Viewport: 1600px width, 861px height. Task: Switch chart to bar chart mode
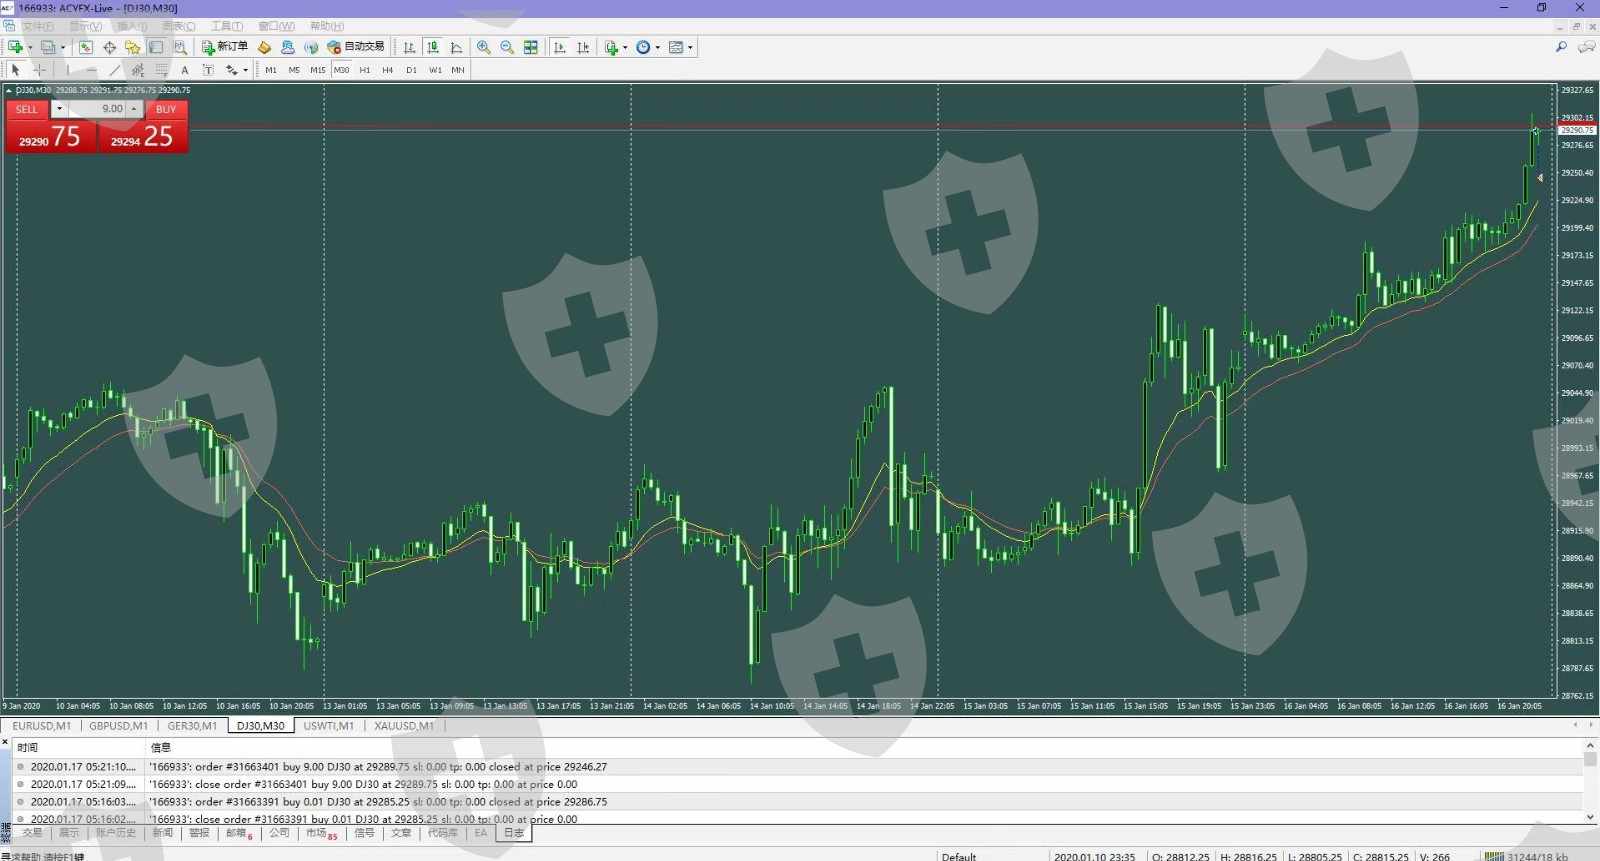409,47
